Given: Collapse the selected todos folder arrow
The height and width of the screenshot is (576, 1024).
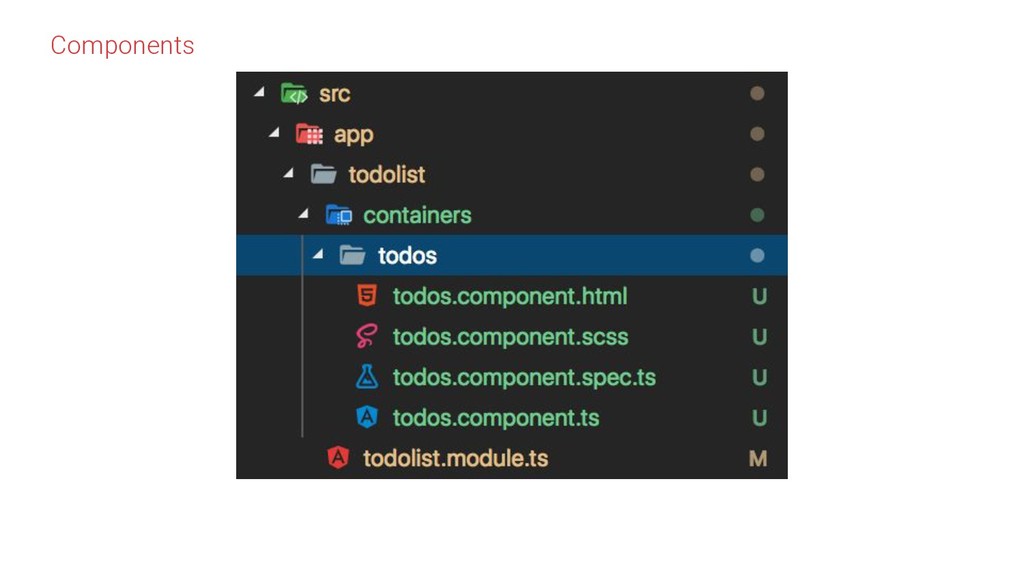Looking at the screenshot, I should 319,255.
